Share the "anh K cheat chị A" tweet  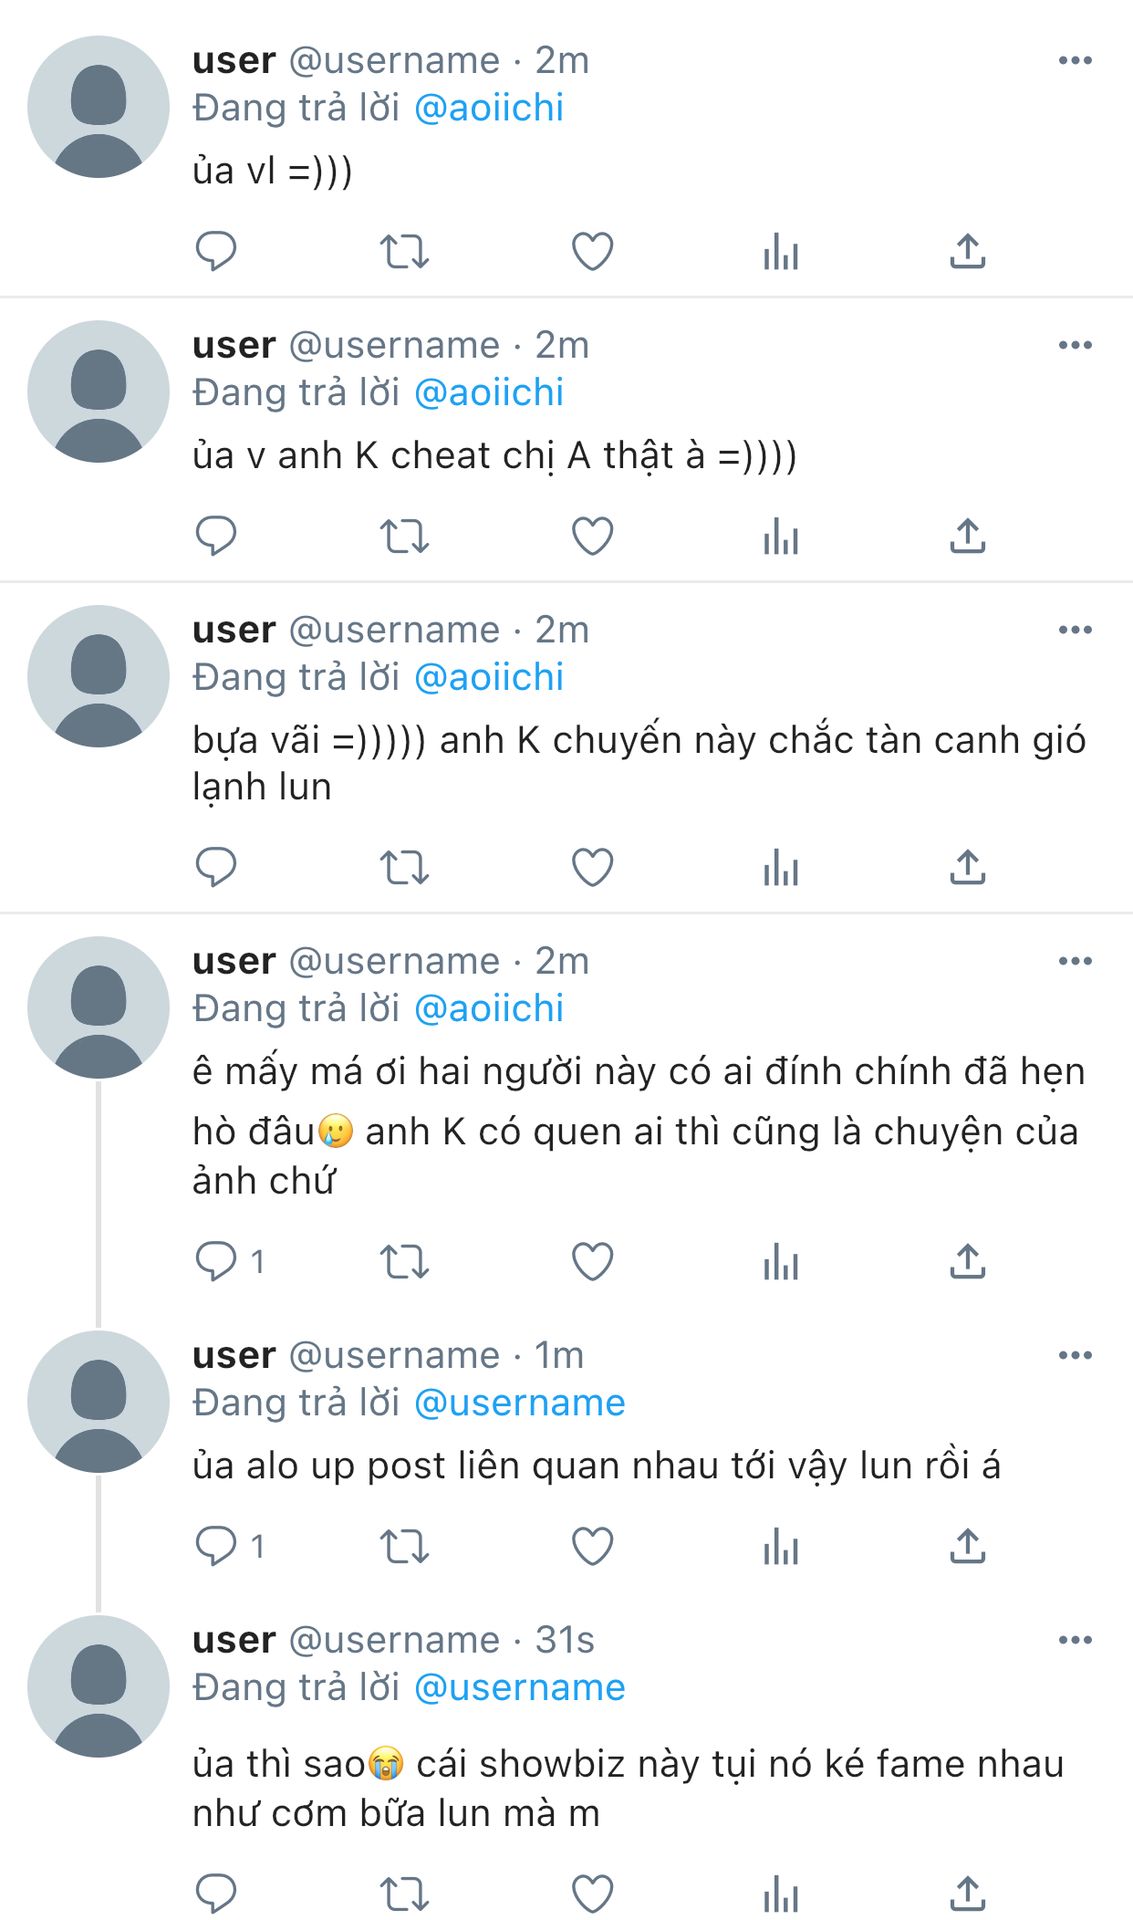coord(968,536)
